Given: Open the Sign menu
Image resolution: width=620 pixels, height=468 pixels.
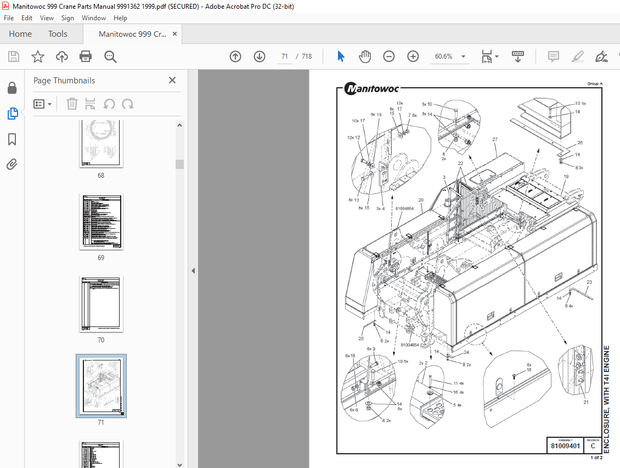Looking at the screenshot, I should point(68,18).
